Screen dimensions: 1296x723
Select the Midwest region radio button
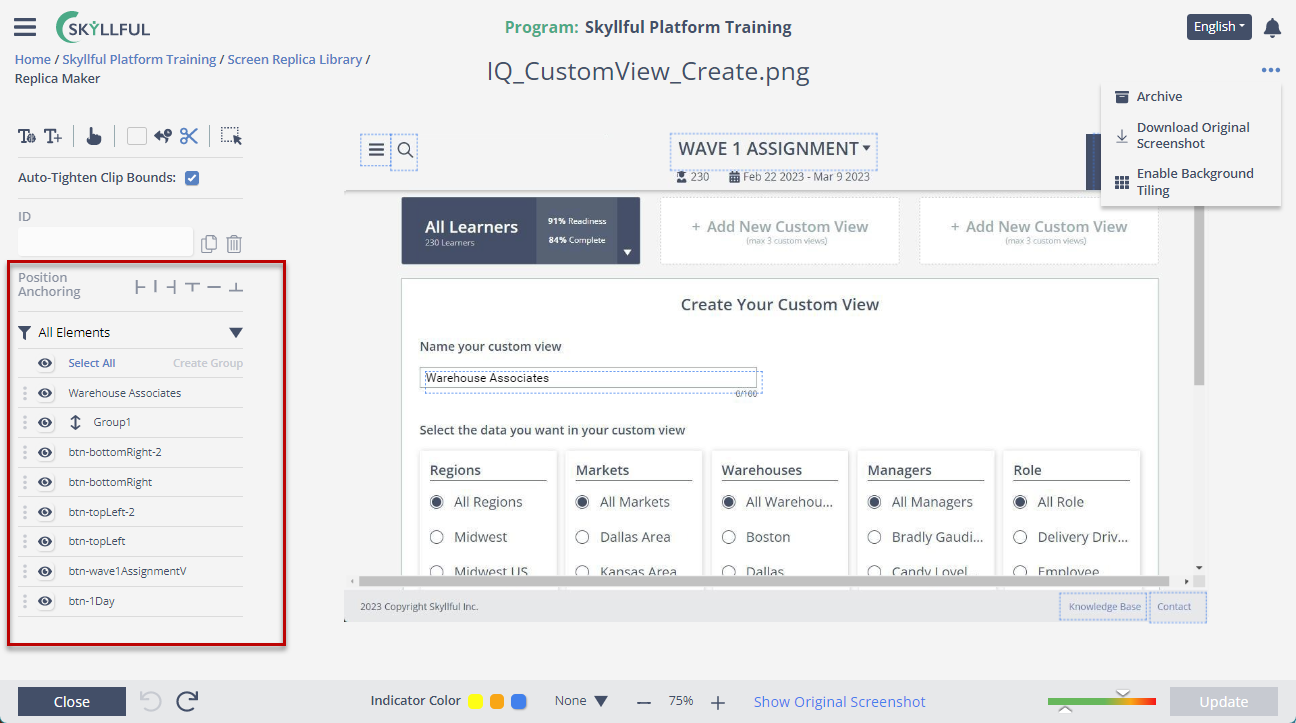(437, 537)
